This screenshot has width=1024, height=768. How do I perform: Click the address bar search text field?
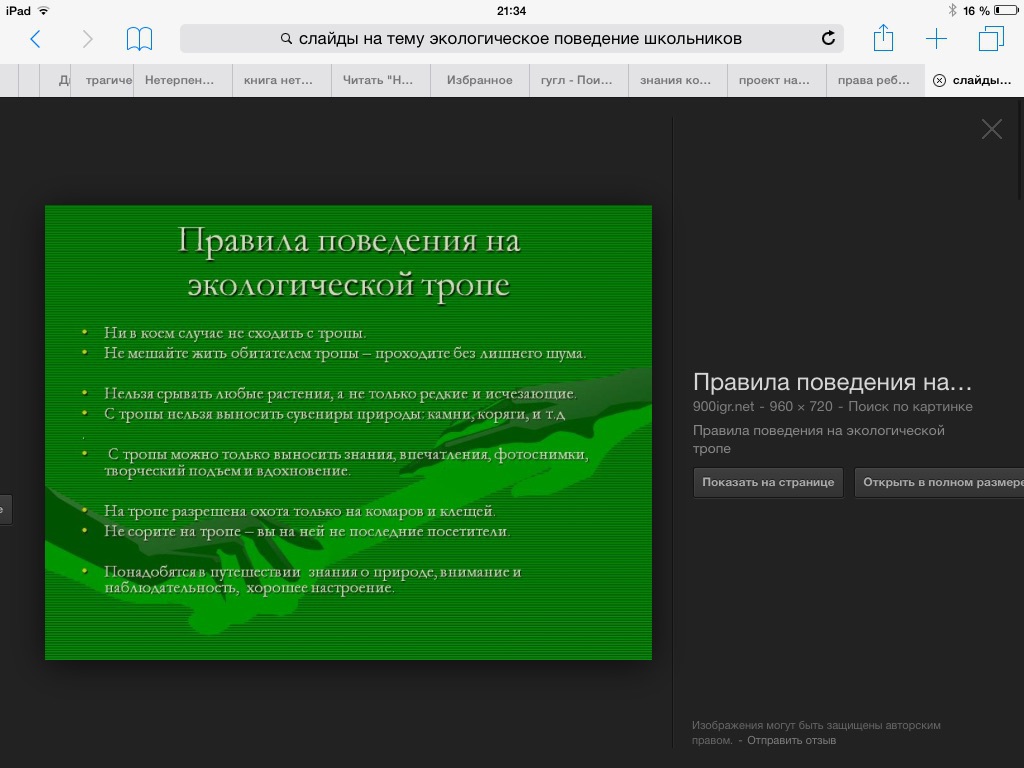pyautogui.click(x=511, y=39)
